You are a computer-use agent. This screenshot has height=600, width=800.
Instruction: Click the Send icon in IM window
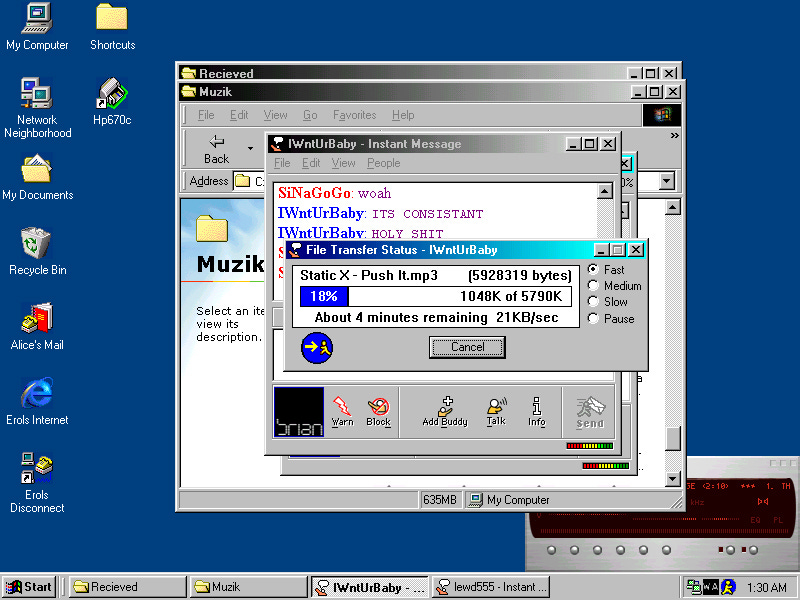pyautogui.click(x=590, y=412)
